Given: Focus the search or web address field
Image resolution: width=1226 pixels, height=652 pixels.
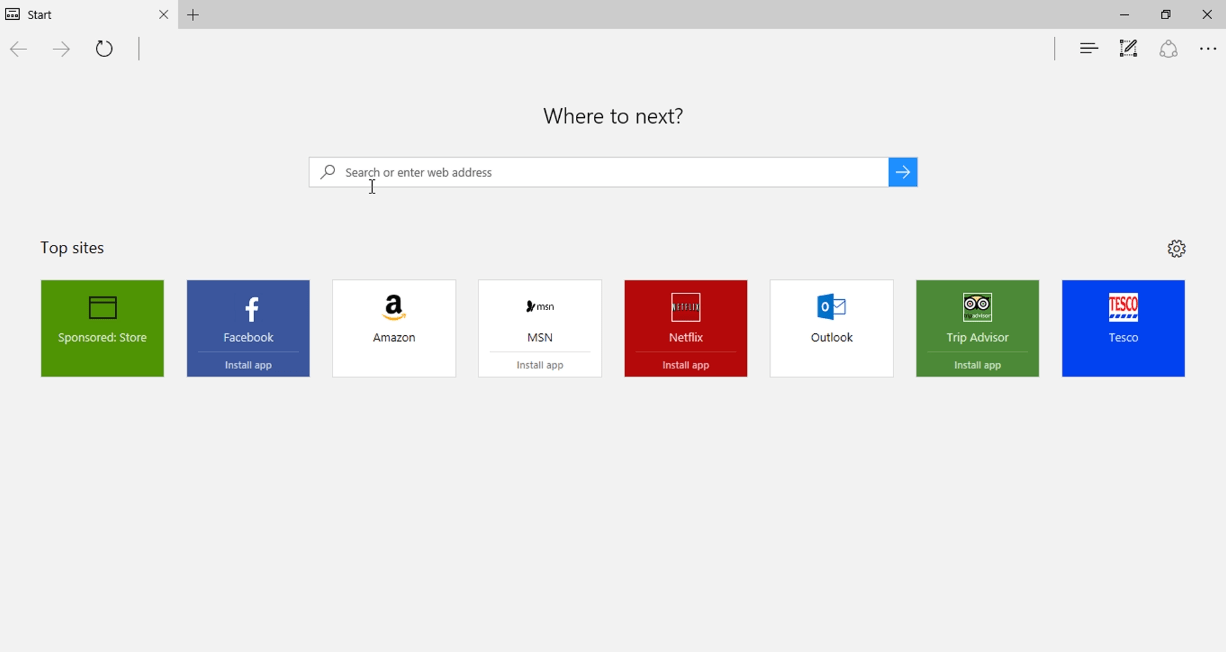Looking at the screenshot, I should click(598, 172).
